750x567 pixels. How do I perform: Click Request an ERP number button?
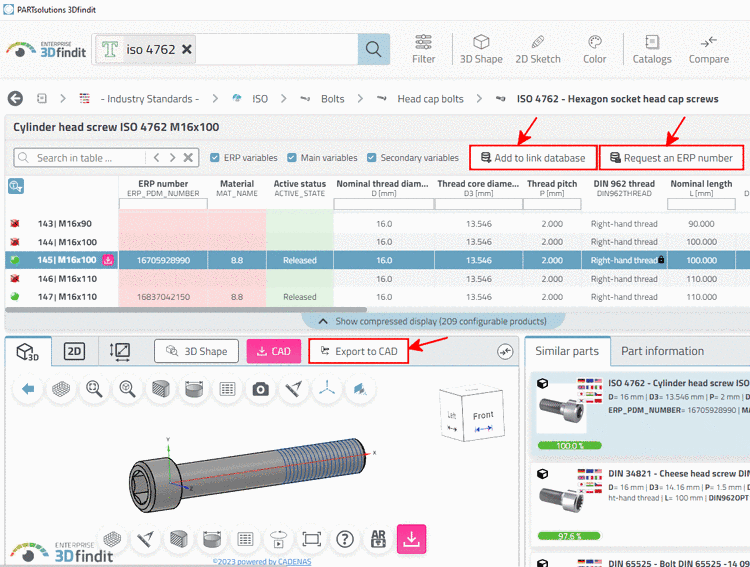(x=672, y=158)
